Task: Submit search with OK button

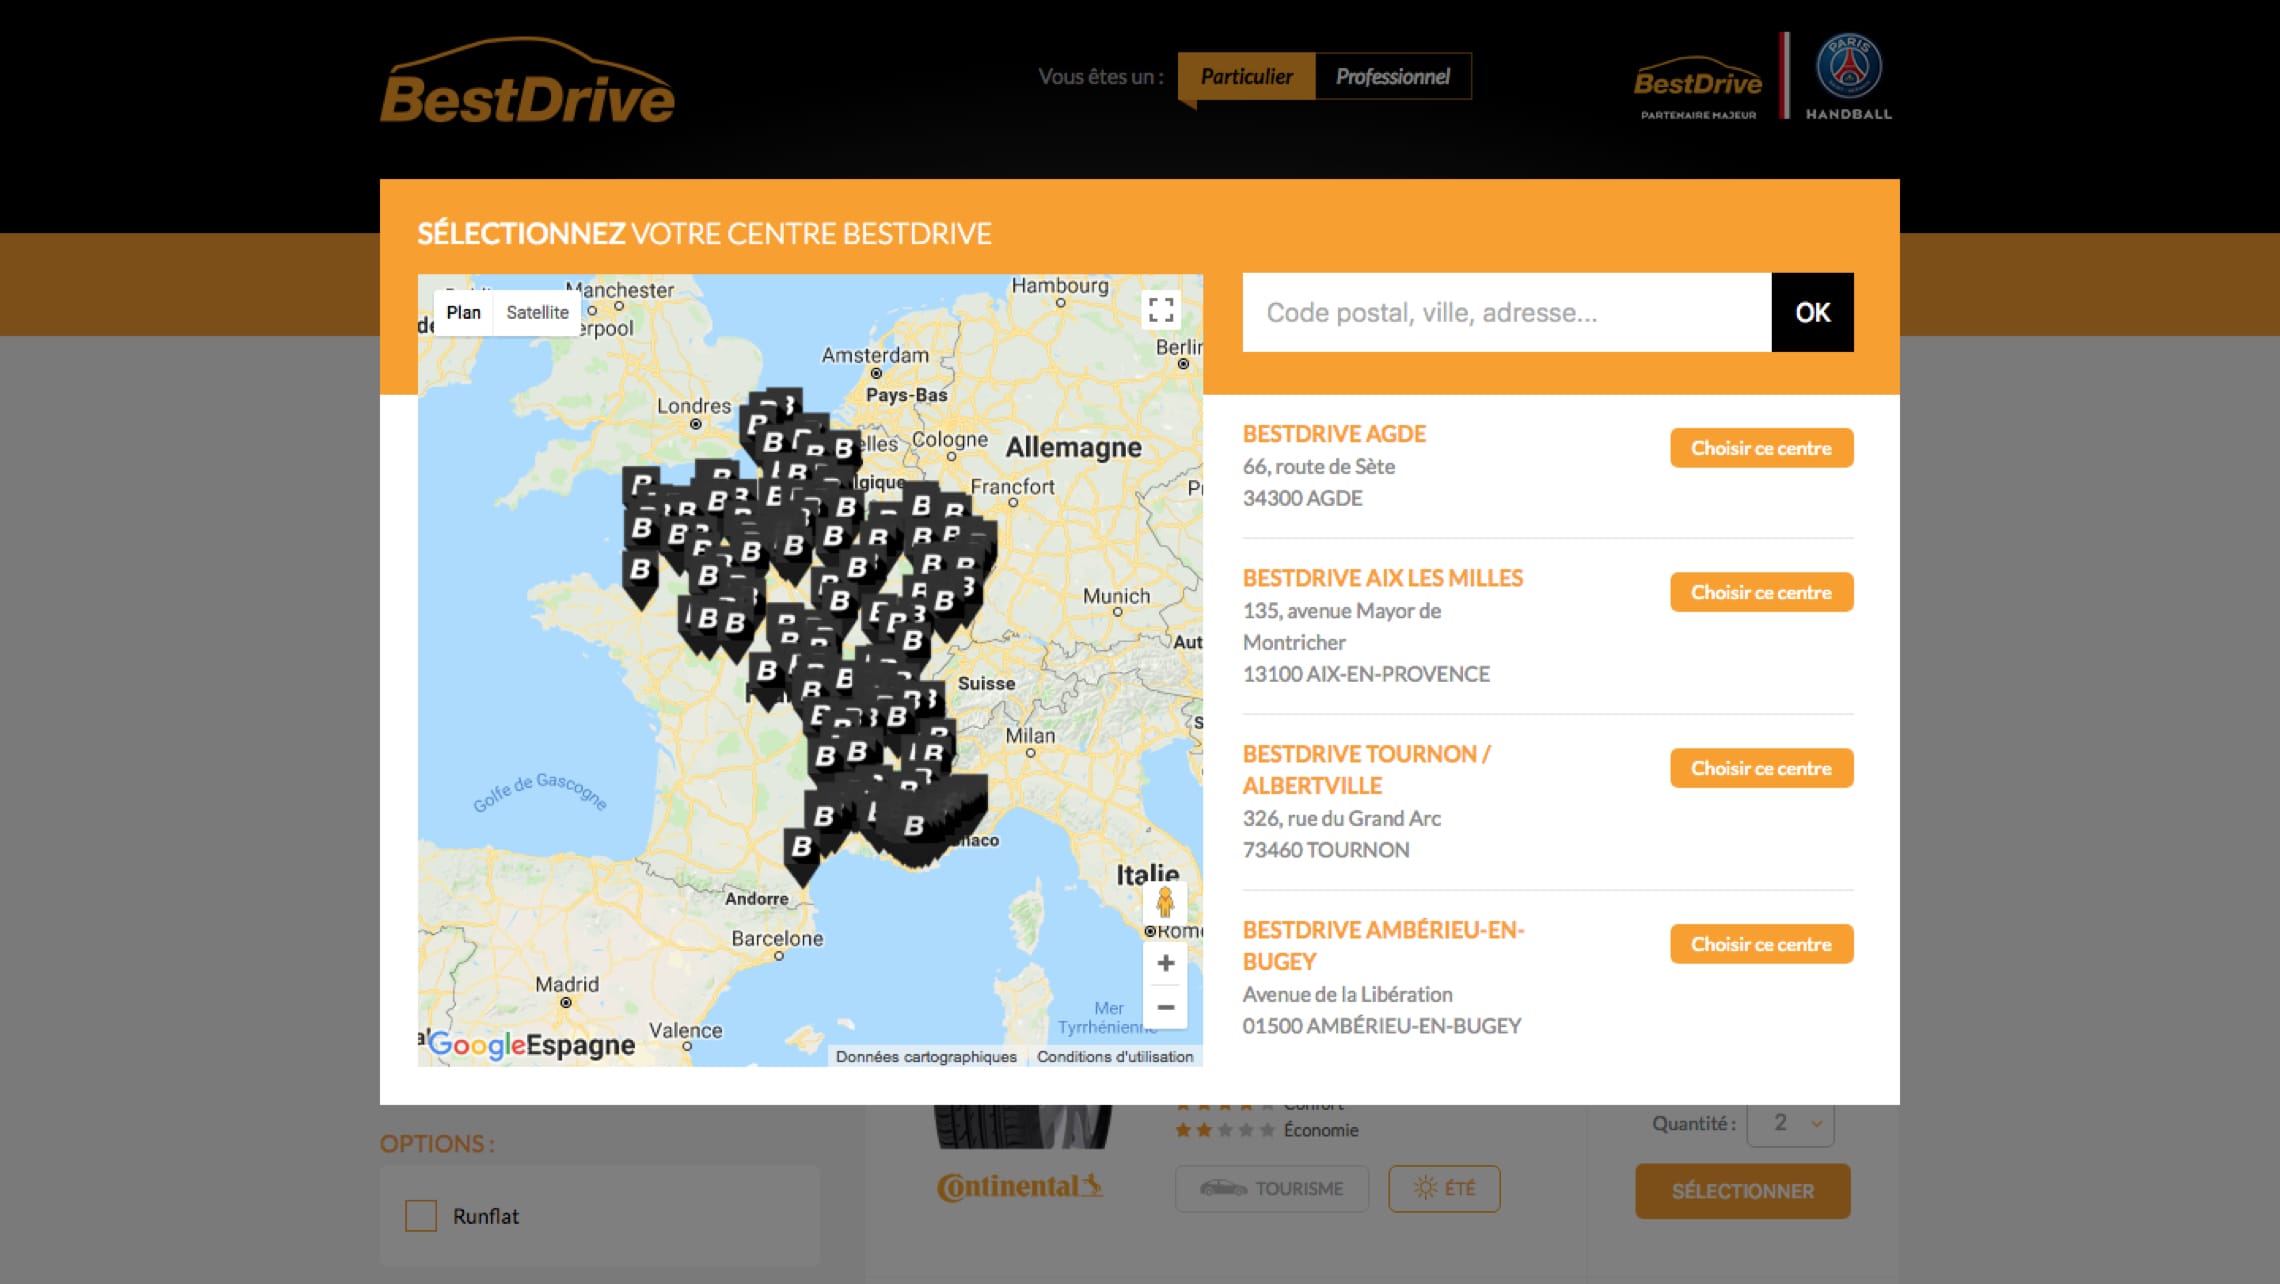Action: click(1812, 312)
